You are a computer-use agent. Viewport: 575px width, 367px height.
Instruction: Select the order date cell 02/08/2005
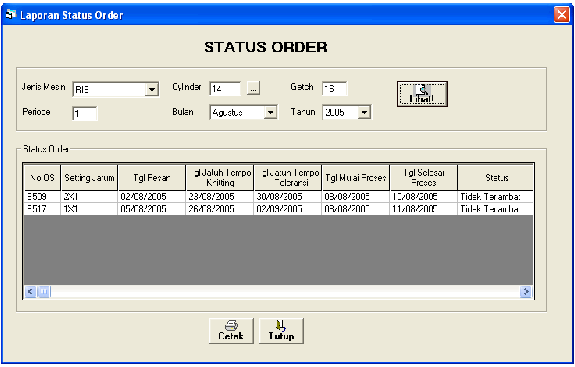coord(151,197)
